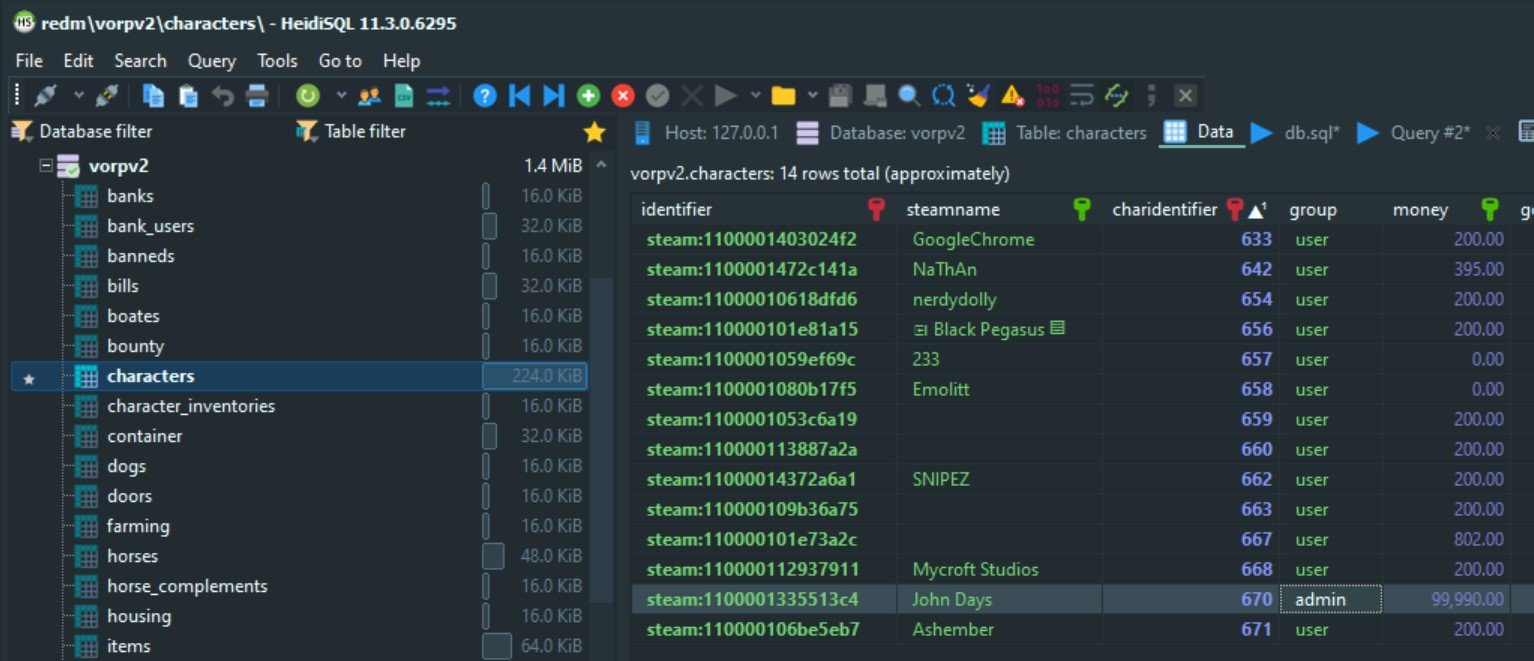Image resolution: width=1534 pixels, height=661 pixels.
Task: Sort by the identifier column header
Action: pos(764,210)
